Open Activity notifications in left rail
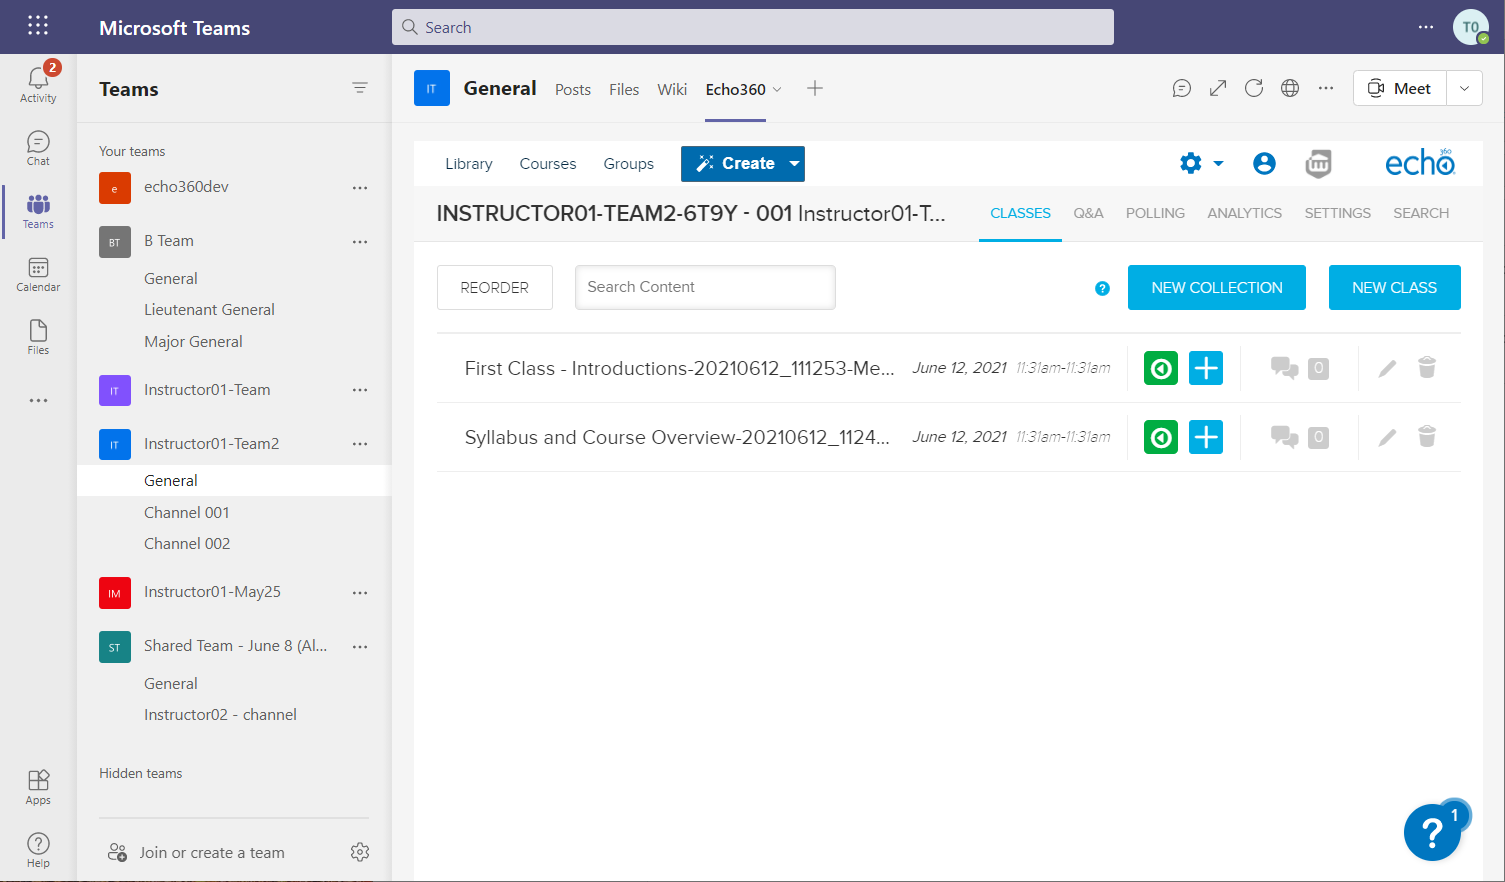Image resolution: width=1505 pixels, height=882 pixels. pos(38,83)
